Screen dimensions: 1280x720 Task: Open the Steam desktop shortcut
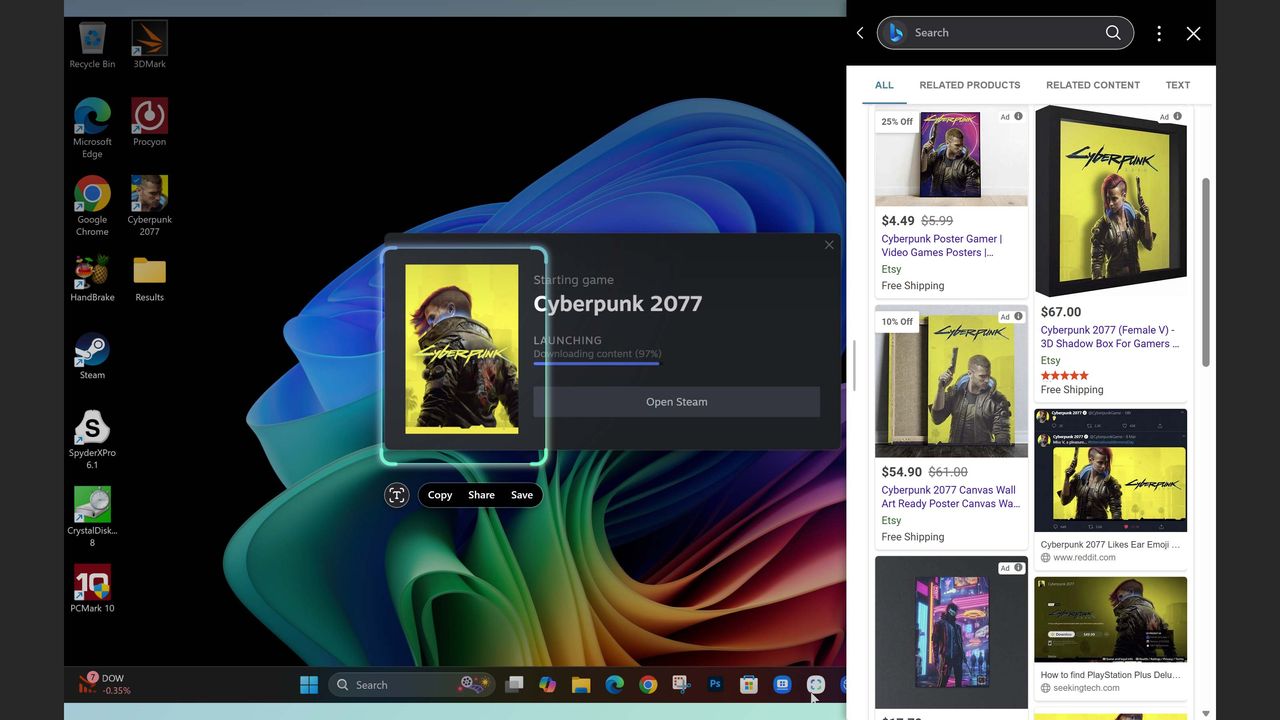tap(92, 356)
